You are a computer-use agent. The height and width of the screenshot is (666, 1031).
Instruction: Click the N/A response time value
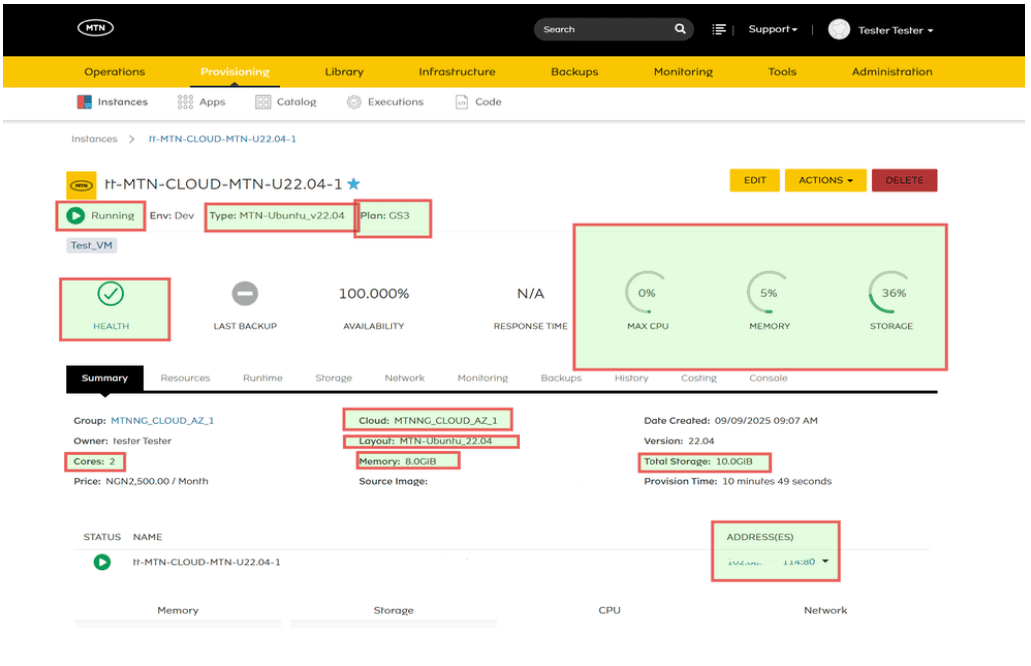[x=530, y=293]
